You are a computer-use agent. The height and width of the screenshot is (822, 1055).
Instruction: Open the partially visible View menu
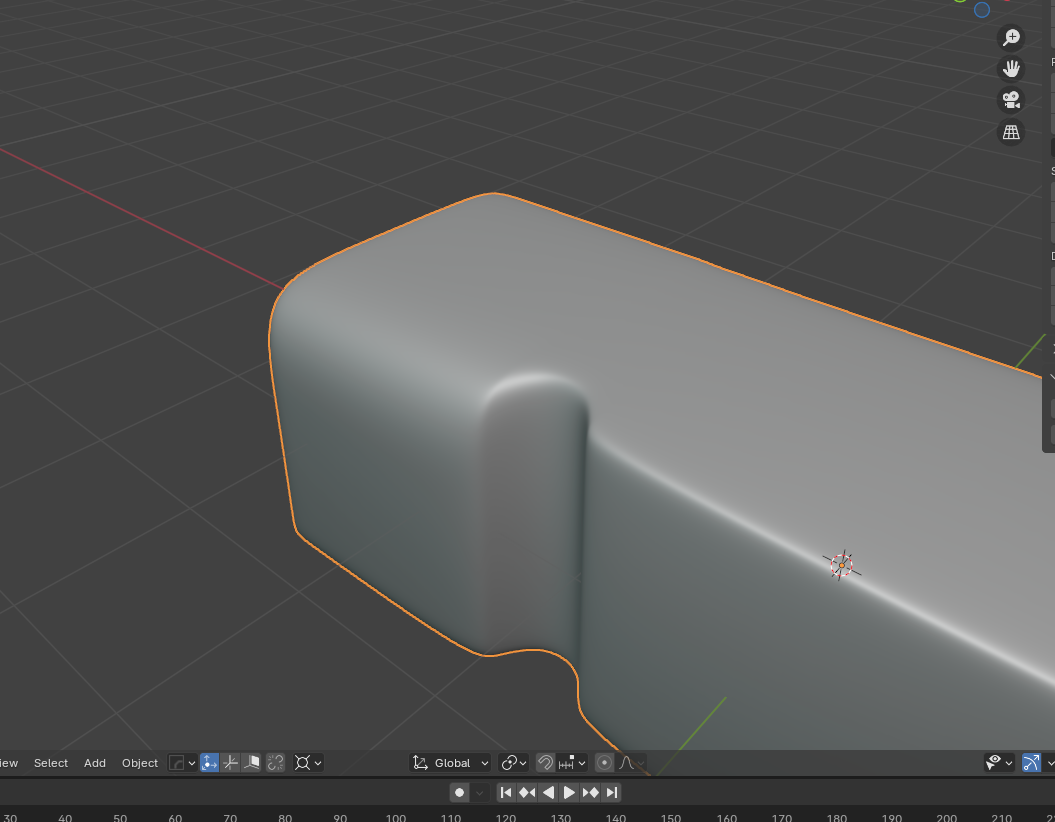pos(9,763)
